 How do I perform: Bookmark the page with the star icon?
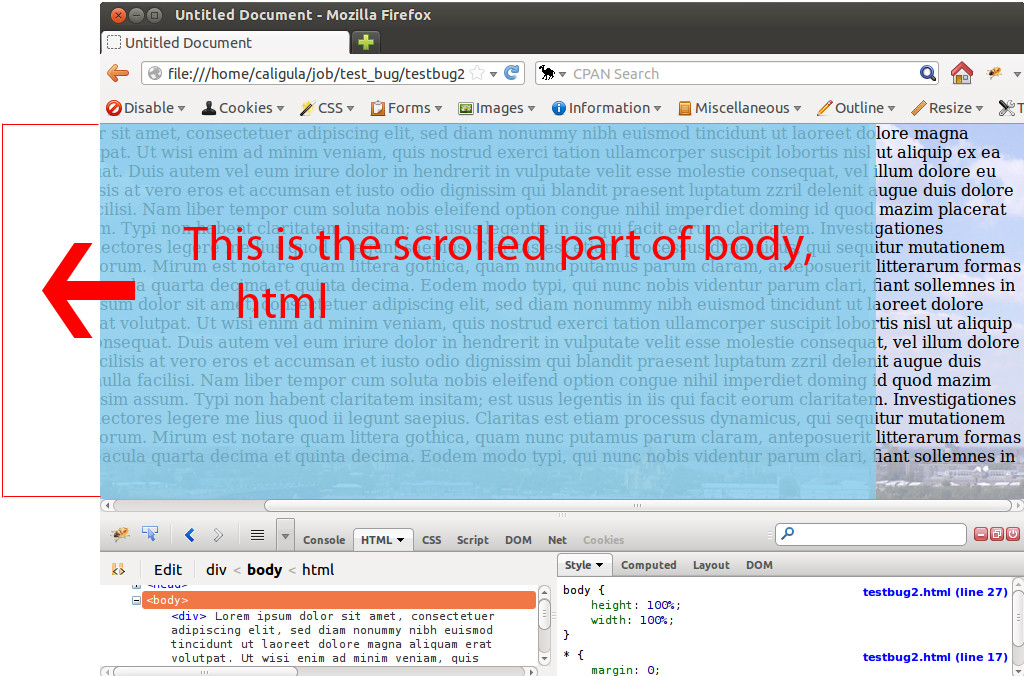click(x=476, y=73)
